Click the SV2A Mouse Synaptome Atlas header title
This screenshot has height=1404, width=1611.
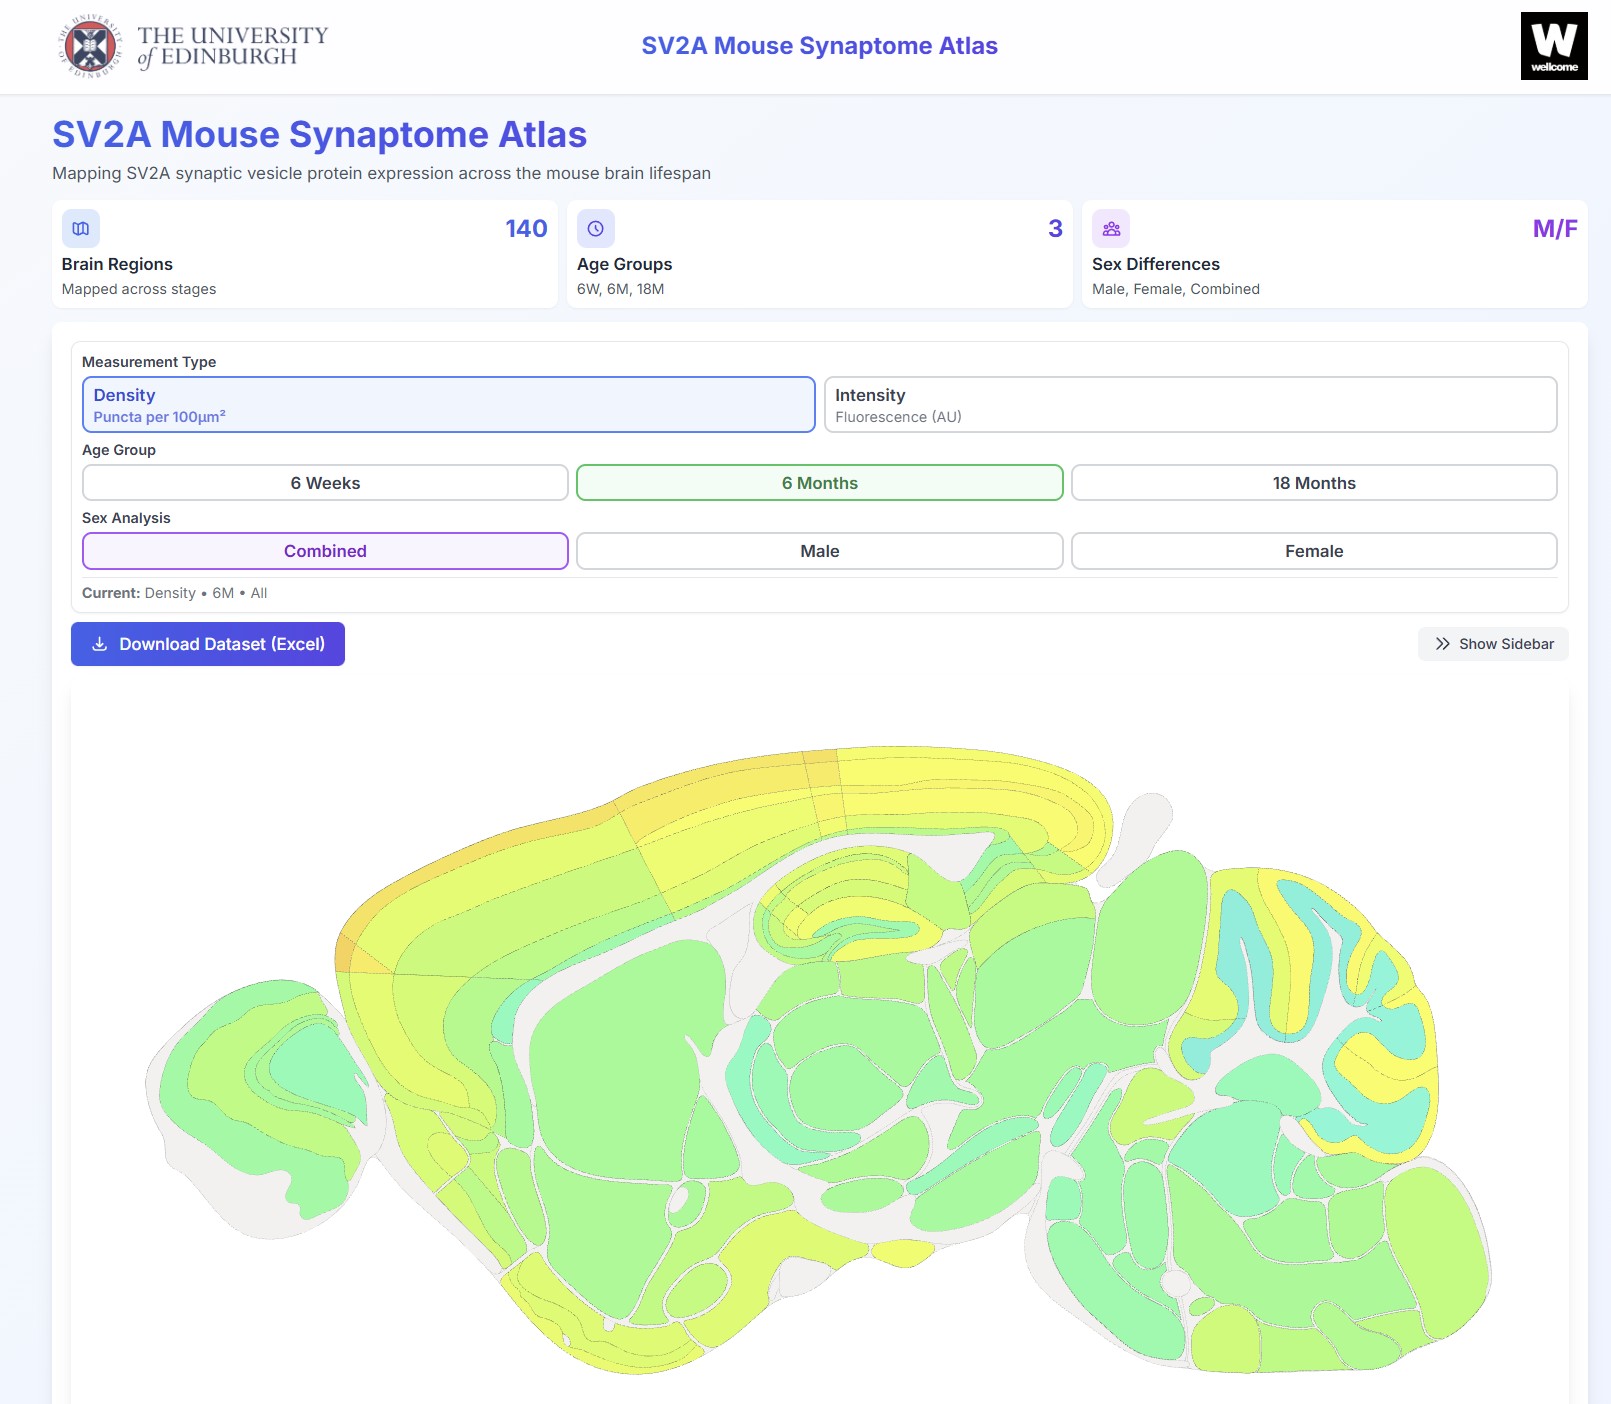point(818,45)
